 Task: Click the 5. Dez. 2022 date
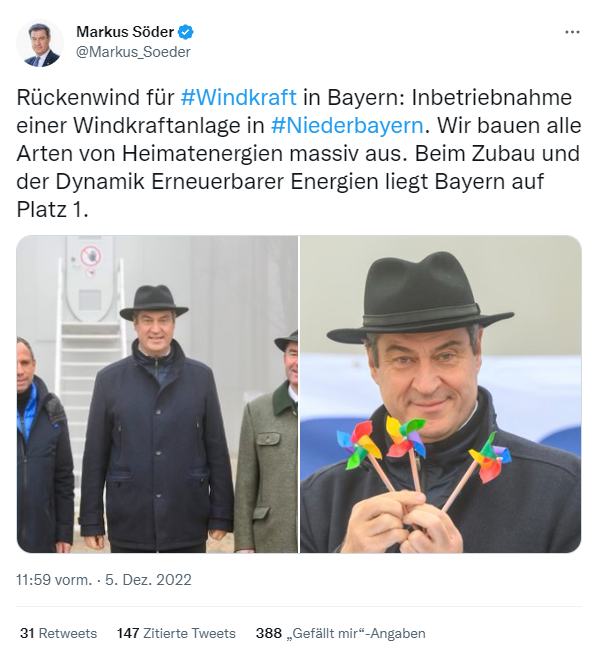click(x=148, y=580)
